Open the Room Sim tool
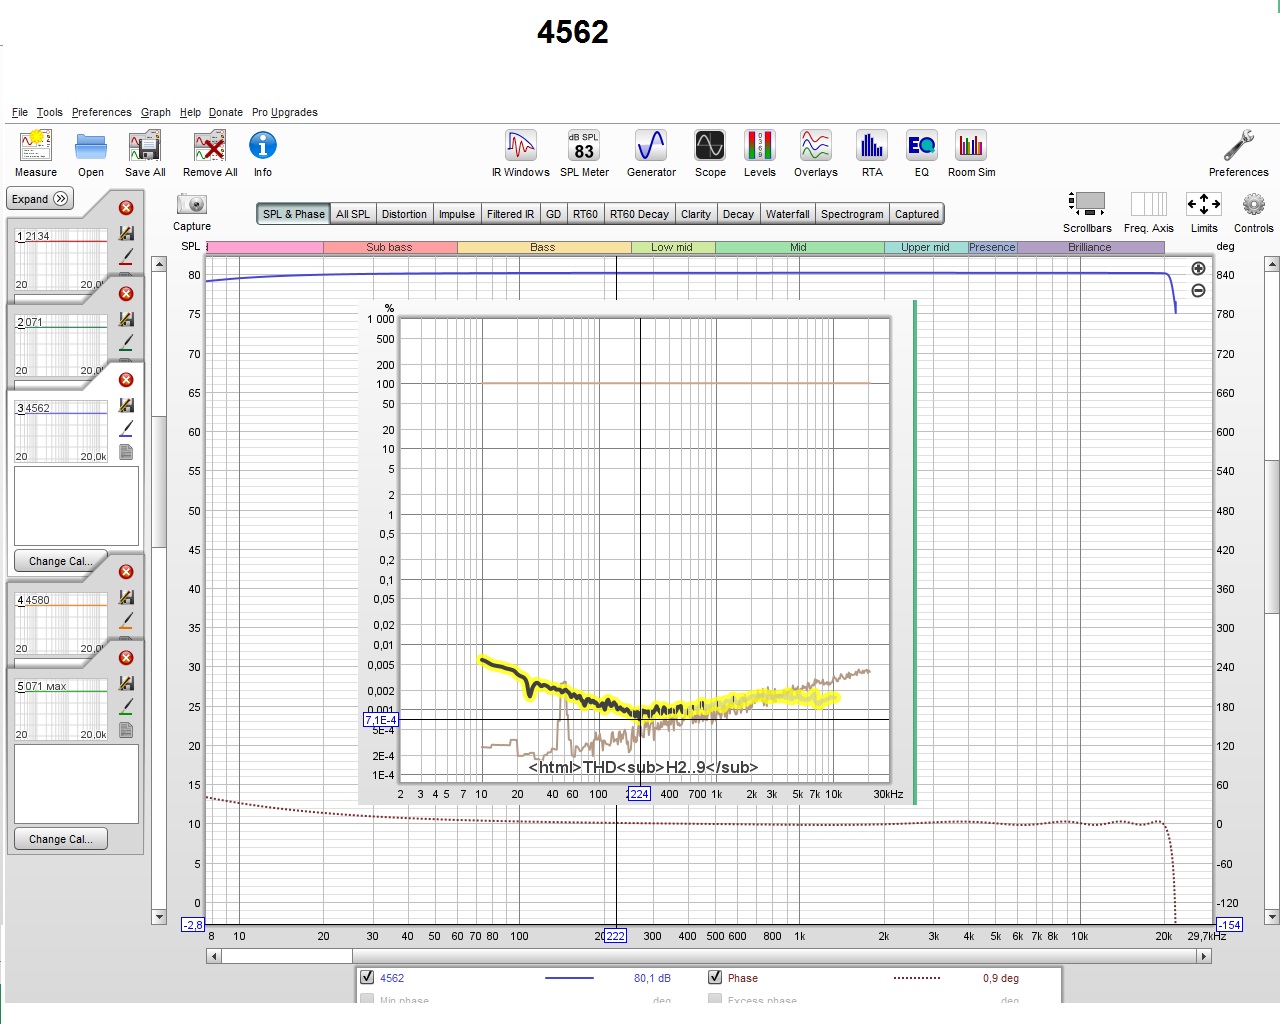 [x=971, y=146]
